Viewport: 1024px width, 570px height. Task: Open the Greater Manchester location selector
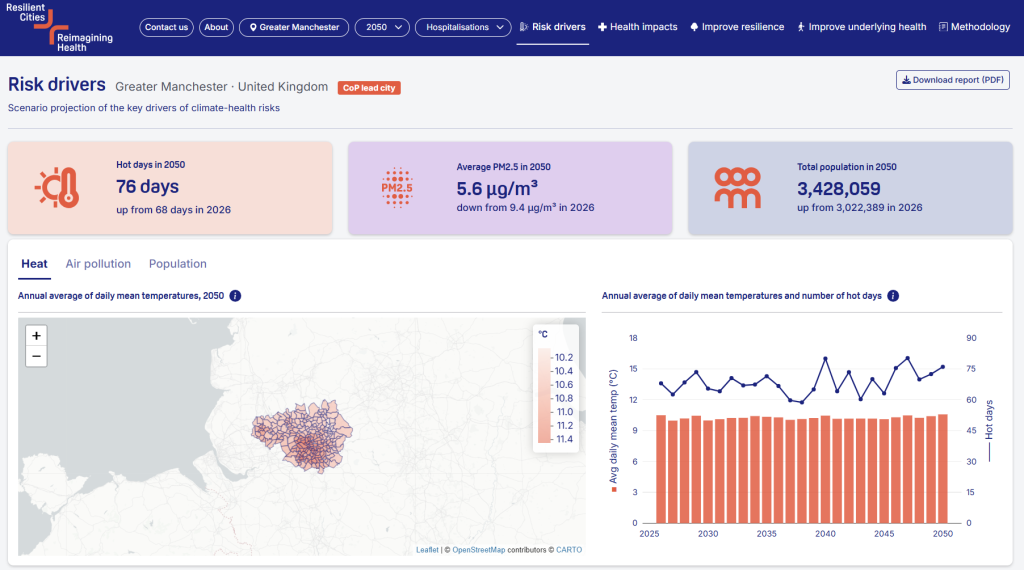click(x=294, y=27)
